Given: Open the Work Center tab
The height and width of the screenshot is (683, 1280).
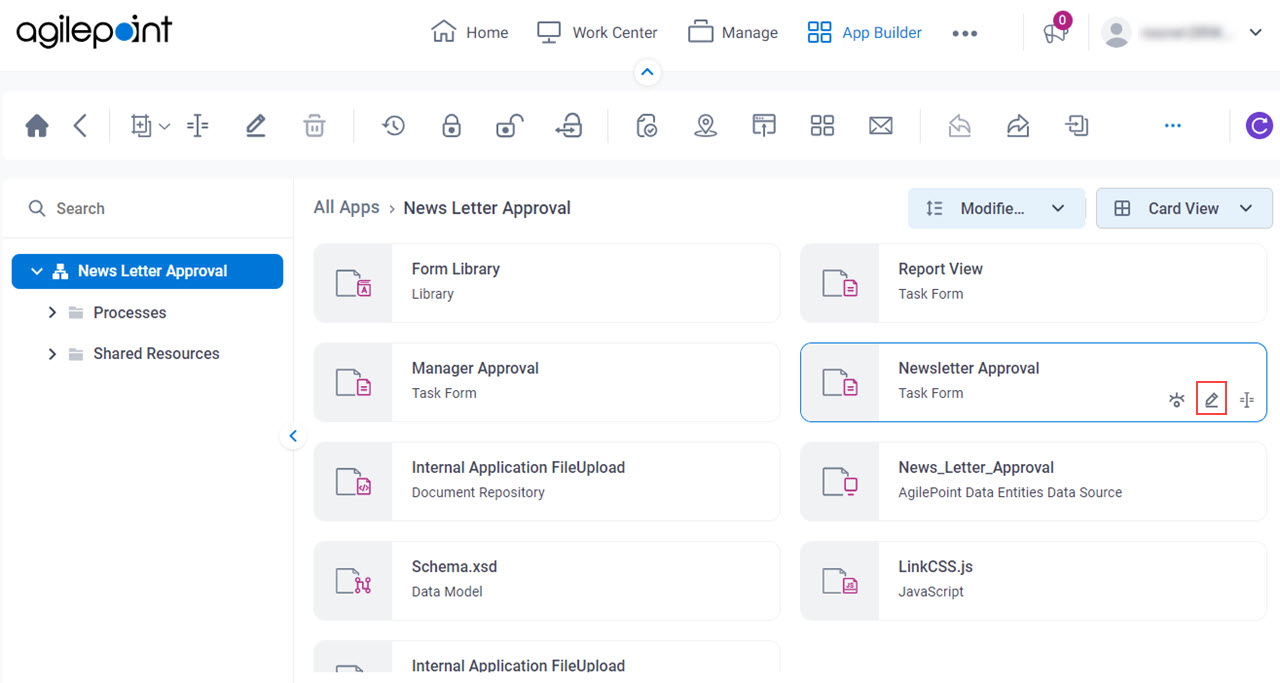Looking at the screenshot, I should pyautogui.click(x=597, y=33).
